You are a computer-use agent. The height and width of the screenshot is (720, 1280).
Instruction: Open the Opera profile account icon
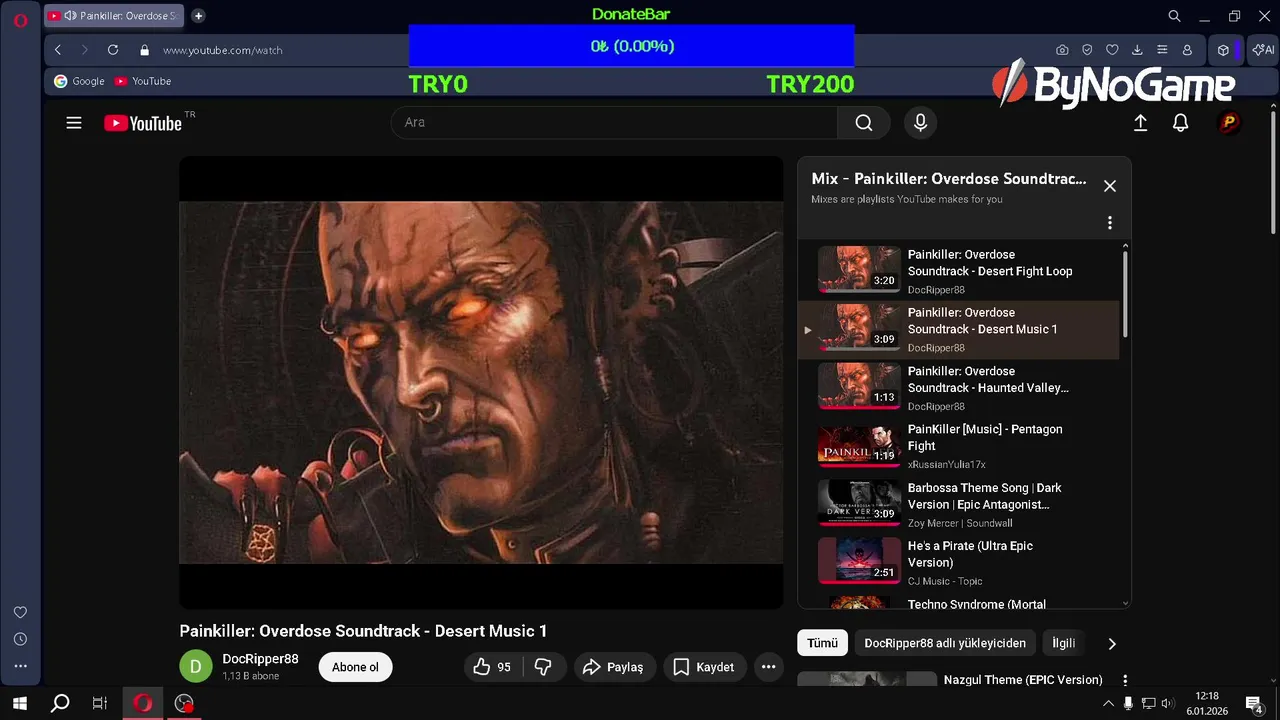pyautogui.click(x=1187, y=50)
